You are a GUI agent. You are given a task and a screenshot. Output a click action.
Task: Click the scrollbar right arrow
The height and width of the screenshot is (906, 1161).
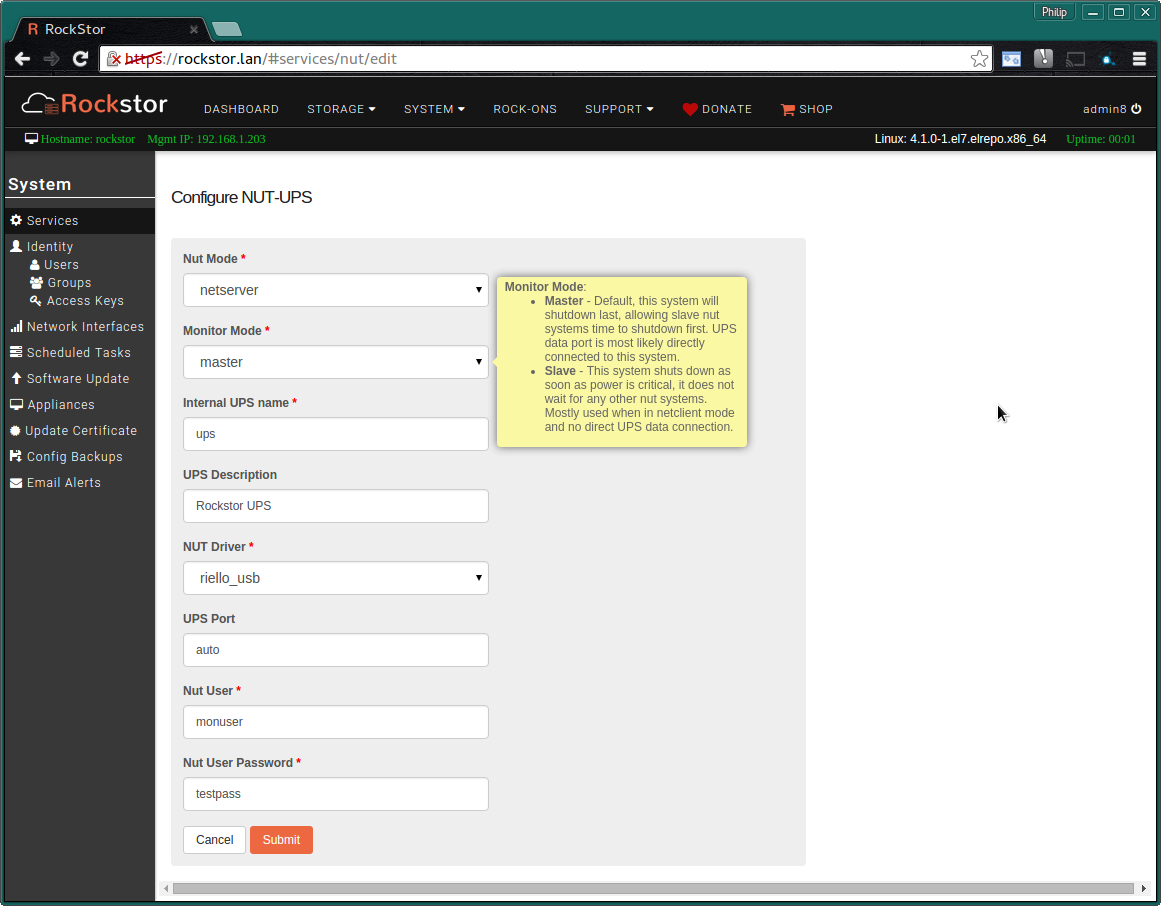coord(1143,888)
